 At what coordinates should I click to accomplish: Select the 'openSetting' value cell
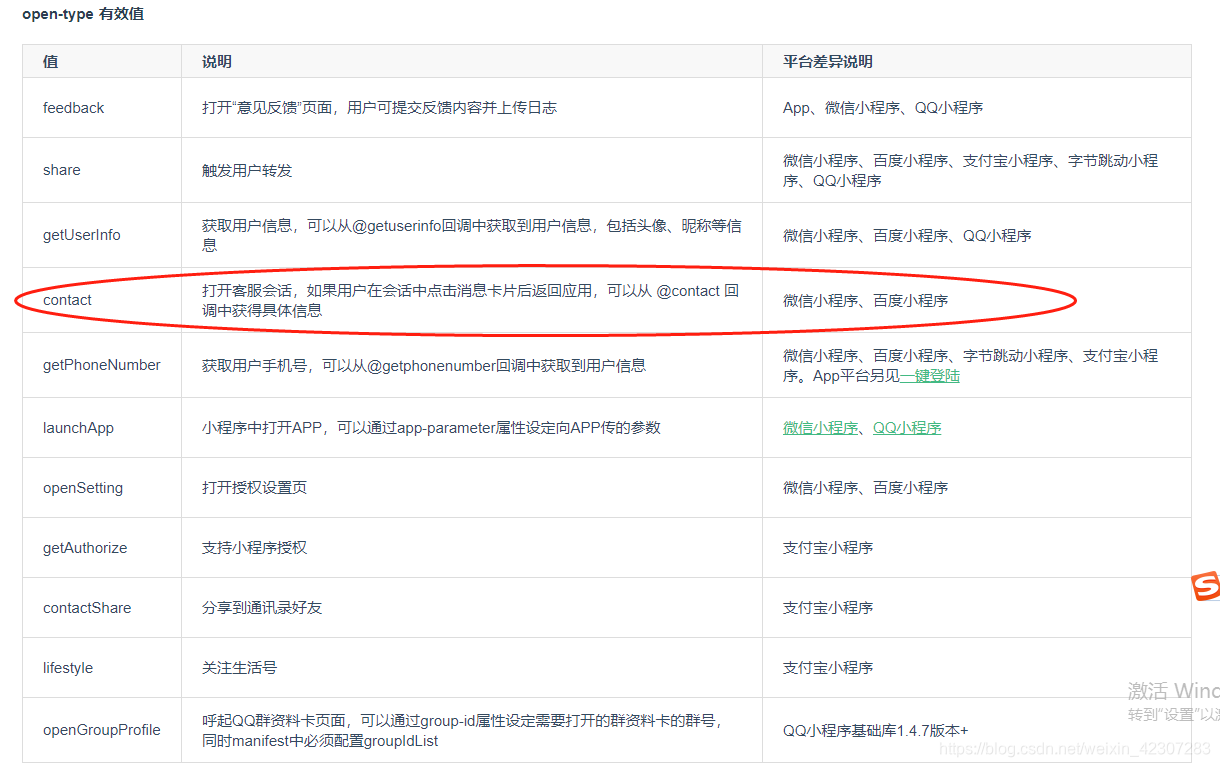click(x=102, y=488)
